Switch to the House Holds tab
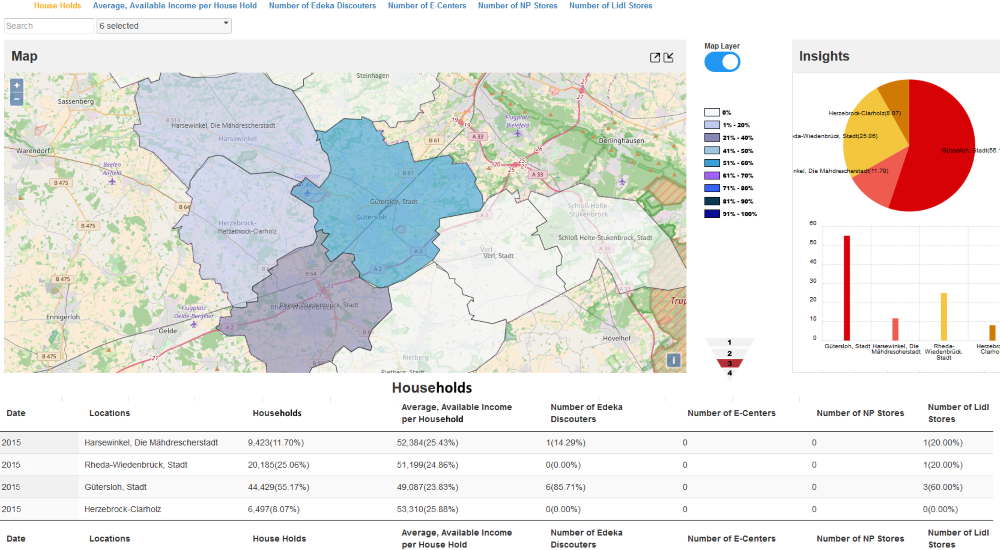This screenshot has width=1000, height=550. click(57, 6)
